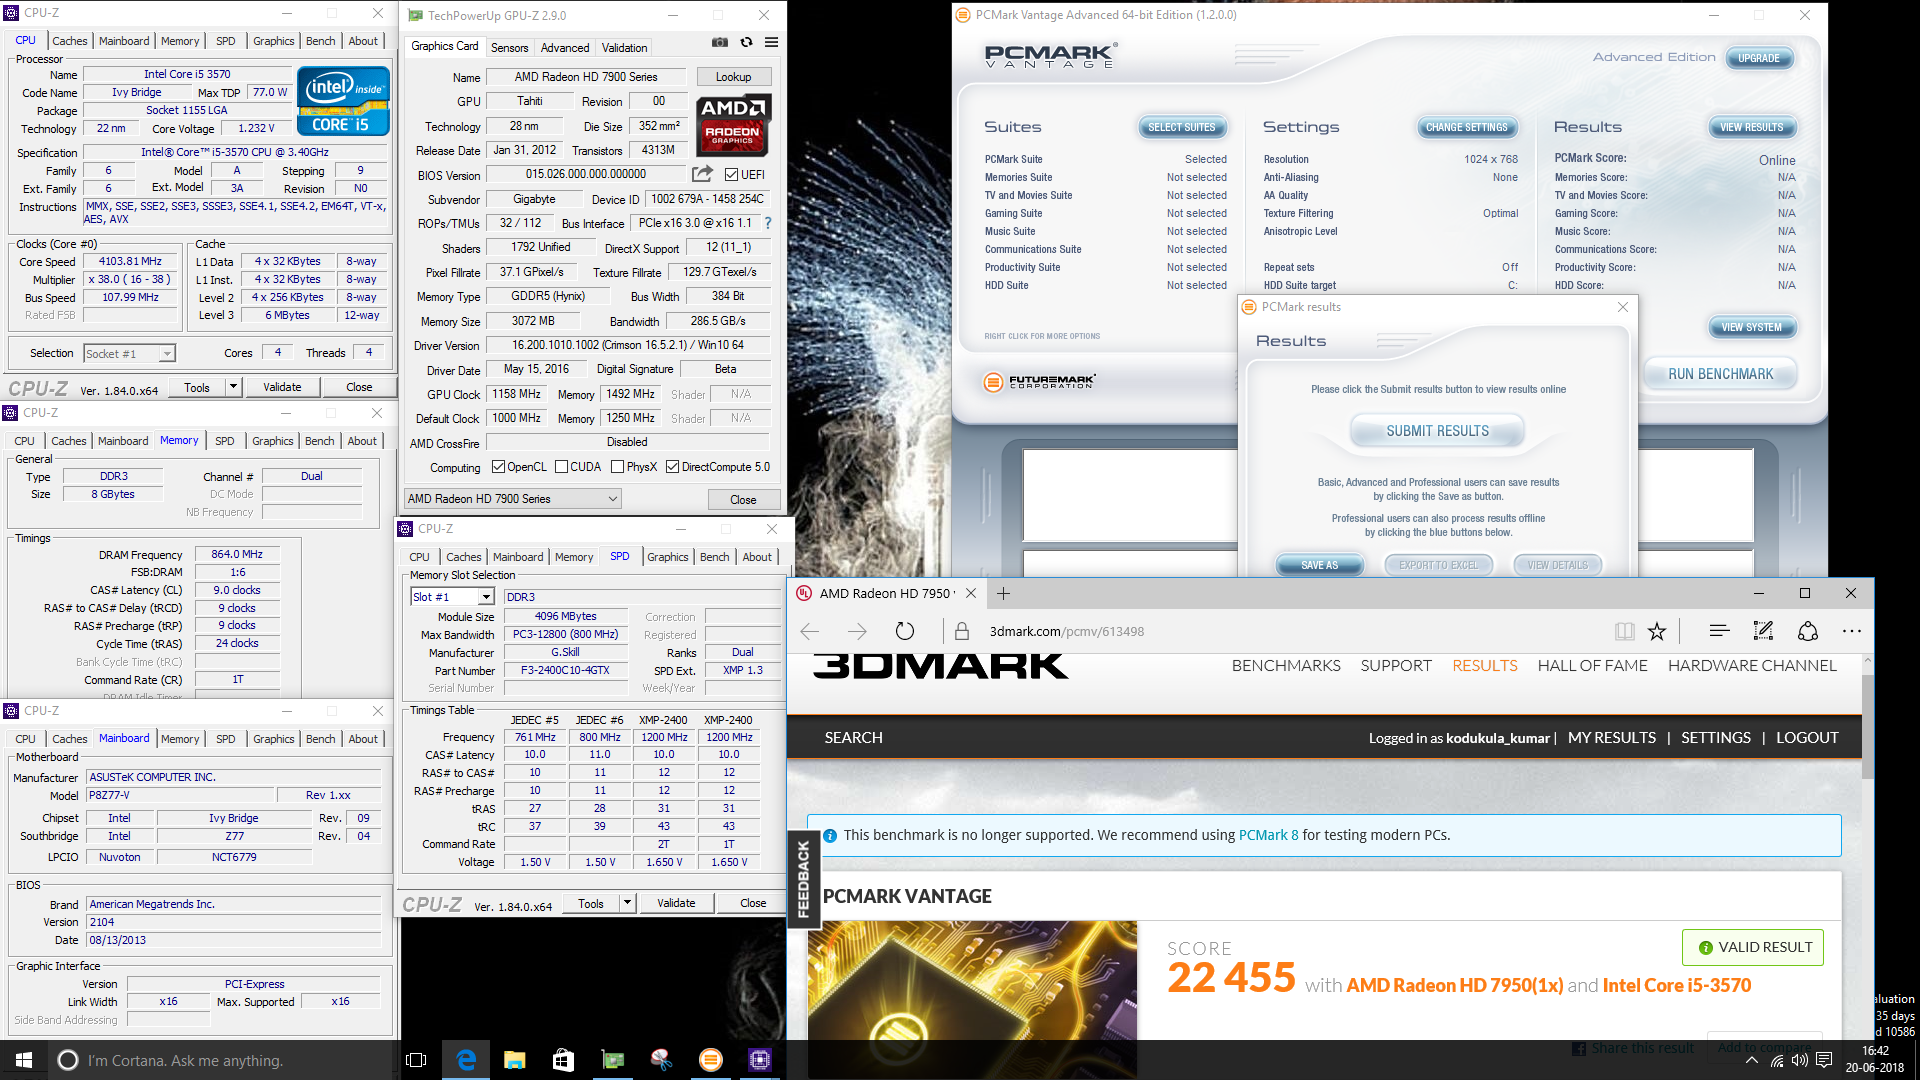Show hidden tray icons chevron
The height and width of the screenshot is (1080, 1920).
click(1752, 1060)
